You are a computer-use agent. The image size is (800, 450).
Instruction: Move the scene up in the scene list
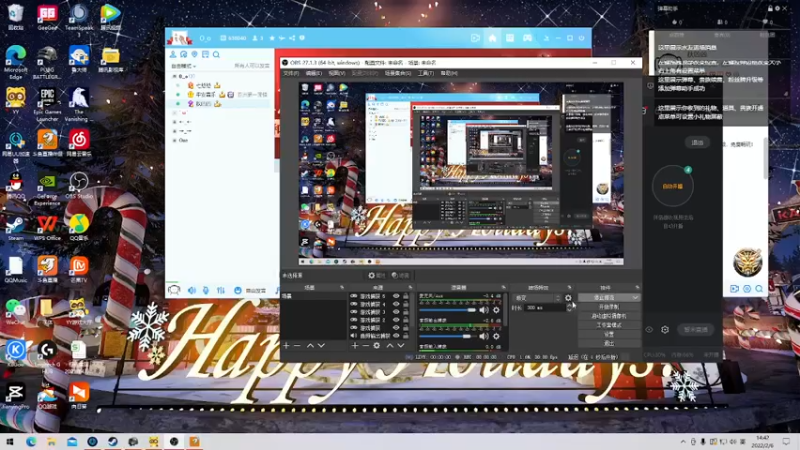(x=310, y=346)
